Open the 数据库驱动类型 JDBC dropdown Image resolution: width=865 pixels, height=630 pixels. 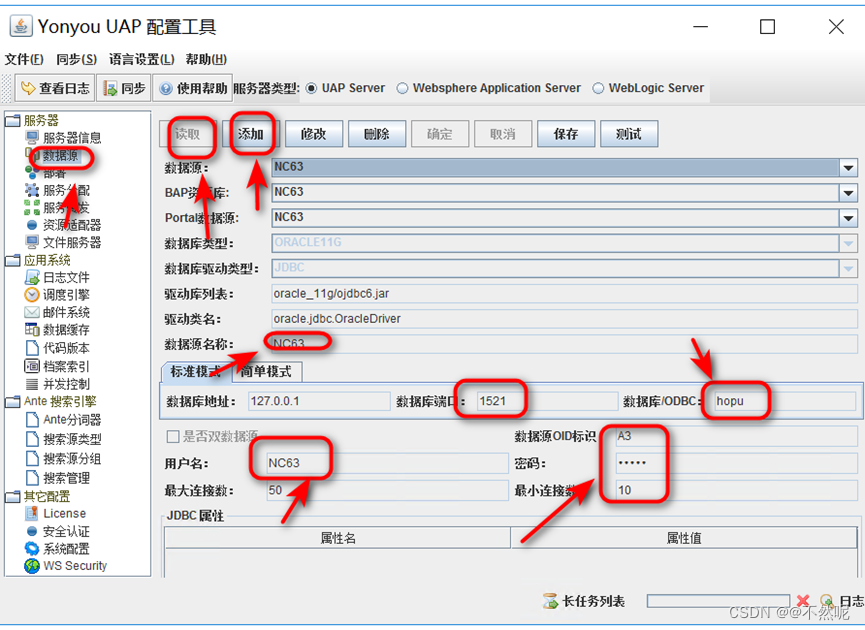point(564,268)
